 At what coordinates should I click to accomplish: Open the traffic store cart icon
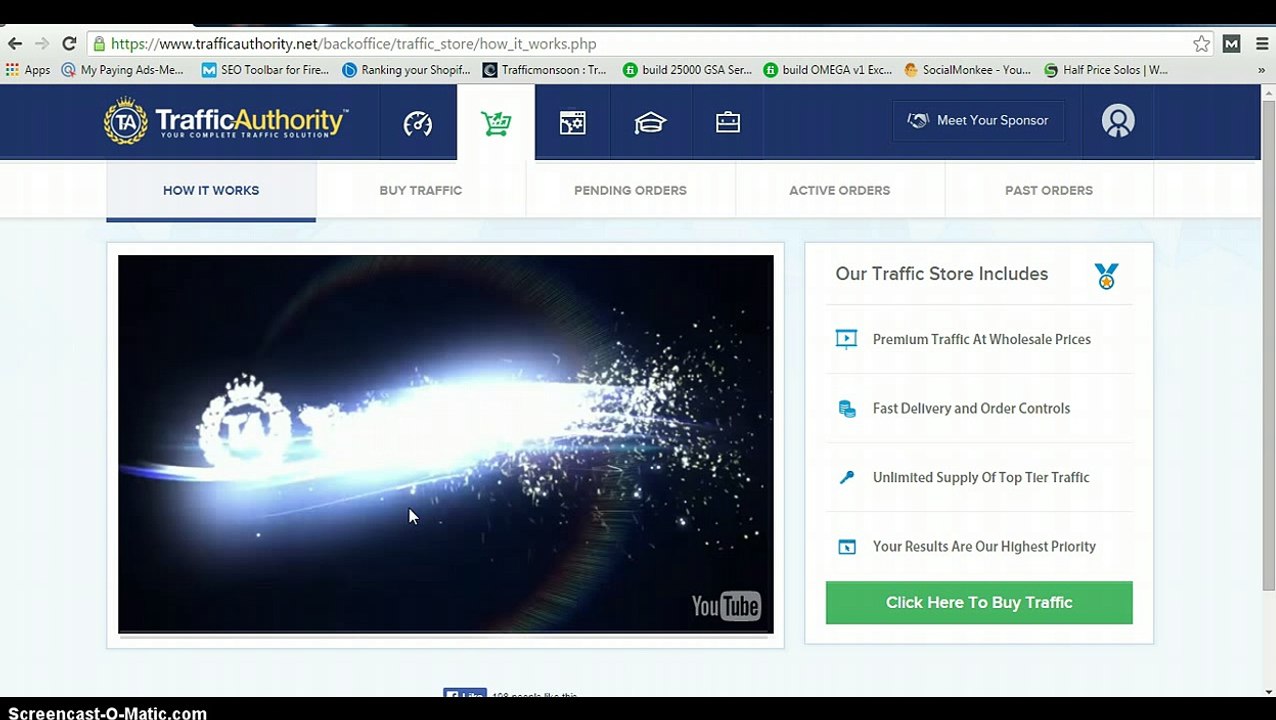(x=496, y=123)
